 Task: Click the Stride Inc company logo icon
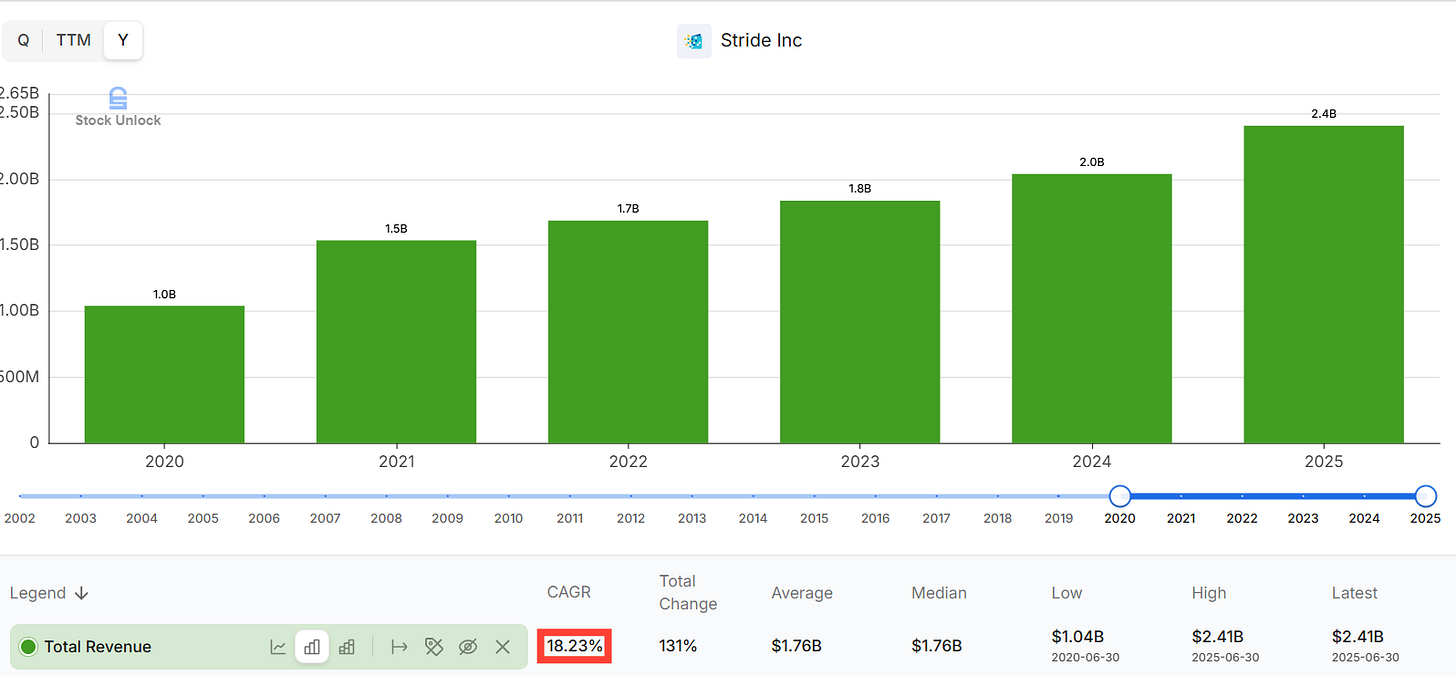(x=694, y=40)
